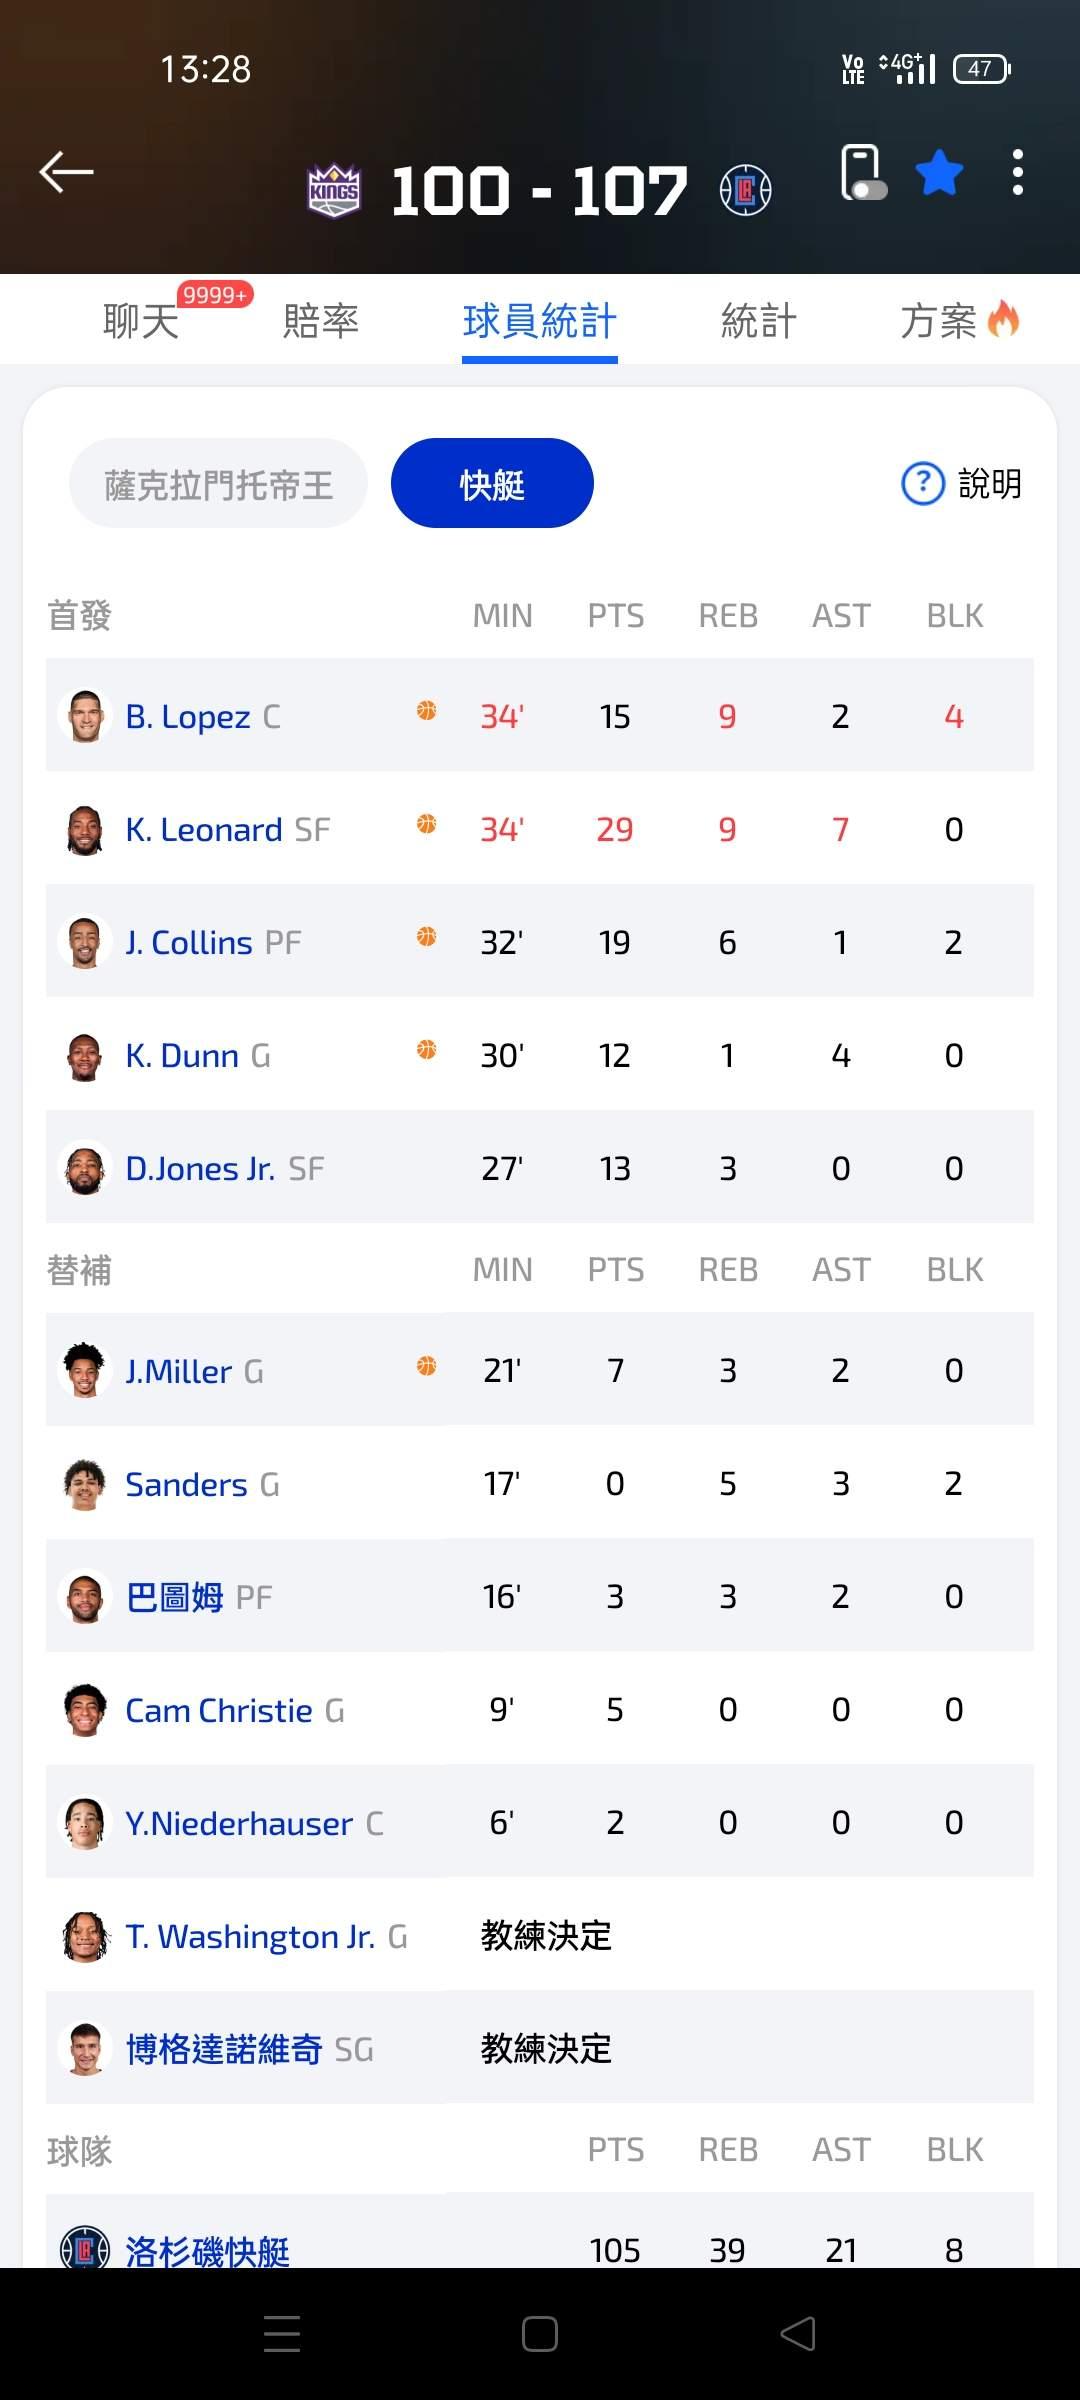Image resolution: width=1080 pixels, height=2400 pixels.
Task: Open the 洛杉磯快艇 team link
Action: click(207, 2250)
